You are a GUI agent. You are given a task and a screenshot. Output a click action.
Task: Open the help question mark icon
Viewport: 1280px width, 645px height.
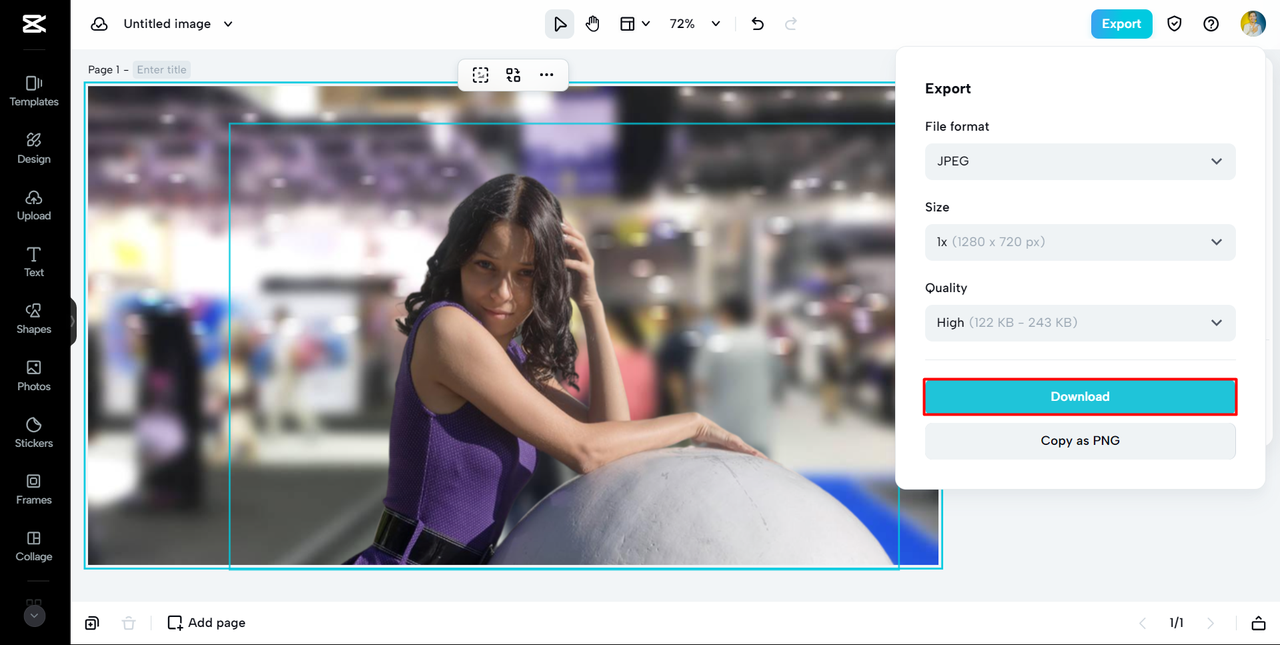click(1211, 24)
